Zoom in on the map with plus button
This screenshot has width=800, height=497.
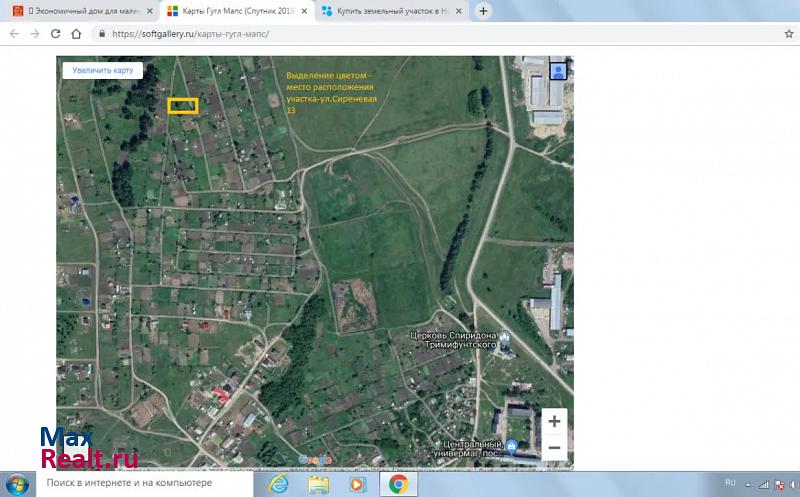point(554,422)
